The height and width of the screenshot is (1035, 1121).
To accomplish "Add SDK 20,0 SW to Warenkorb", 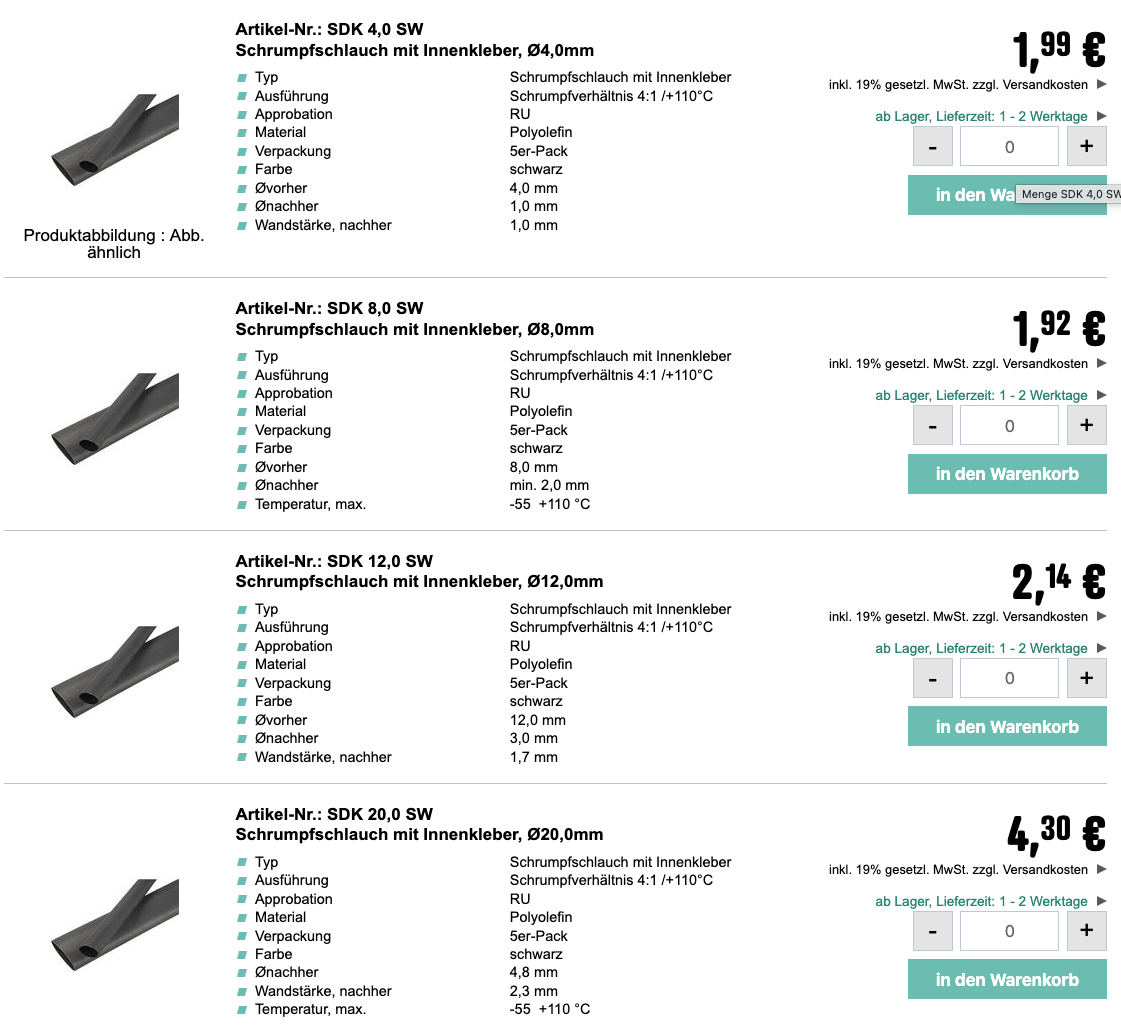I will click(1007, 980).
